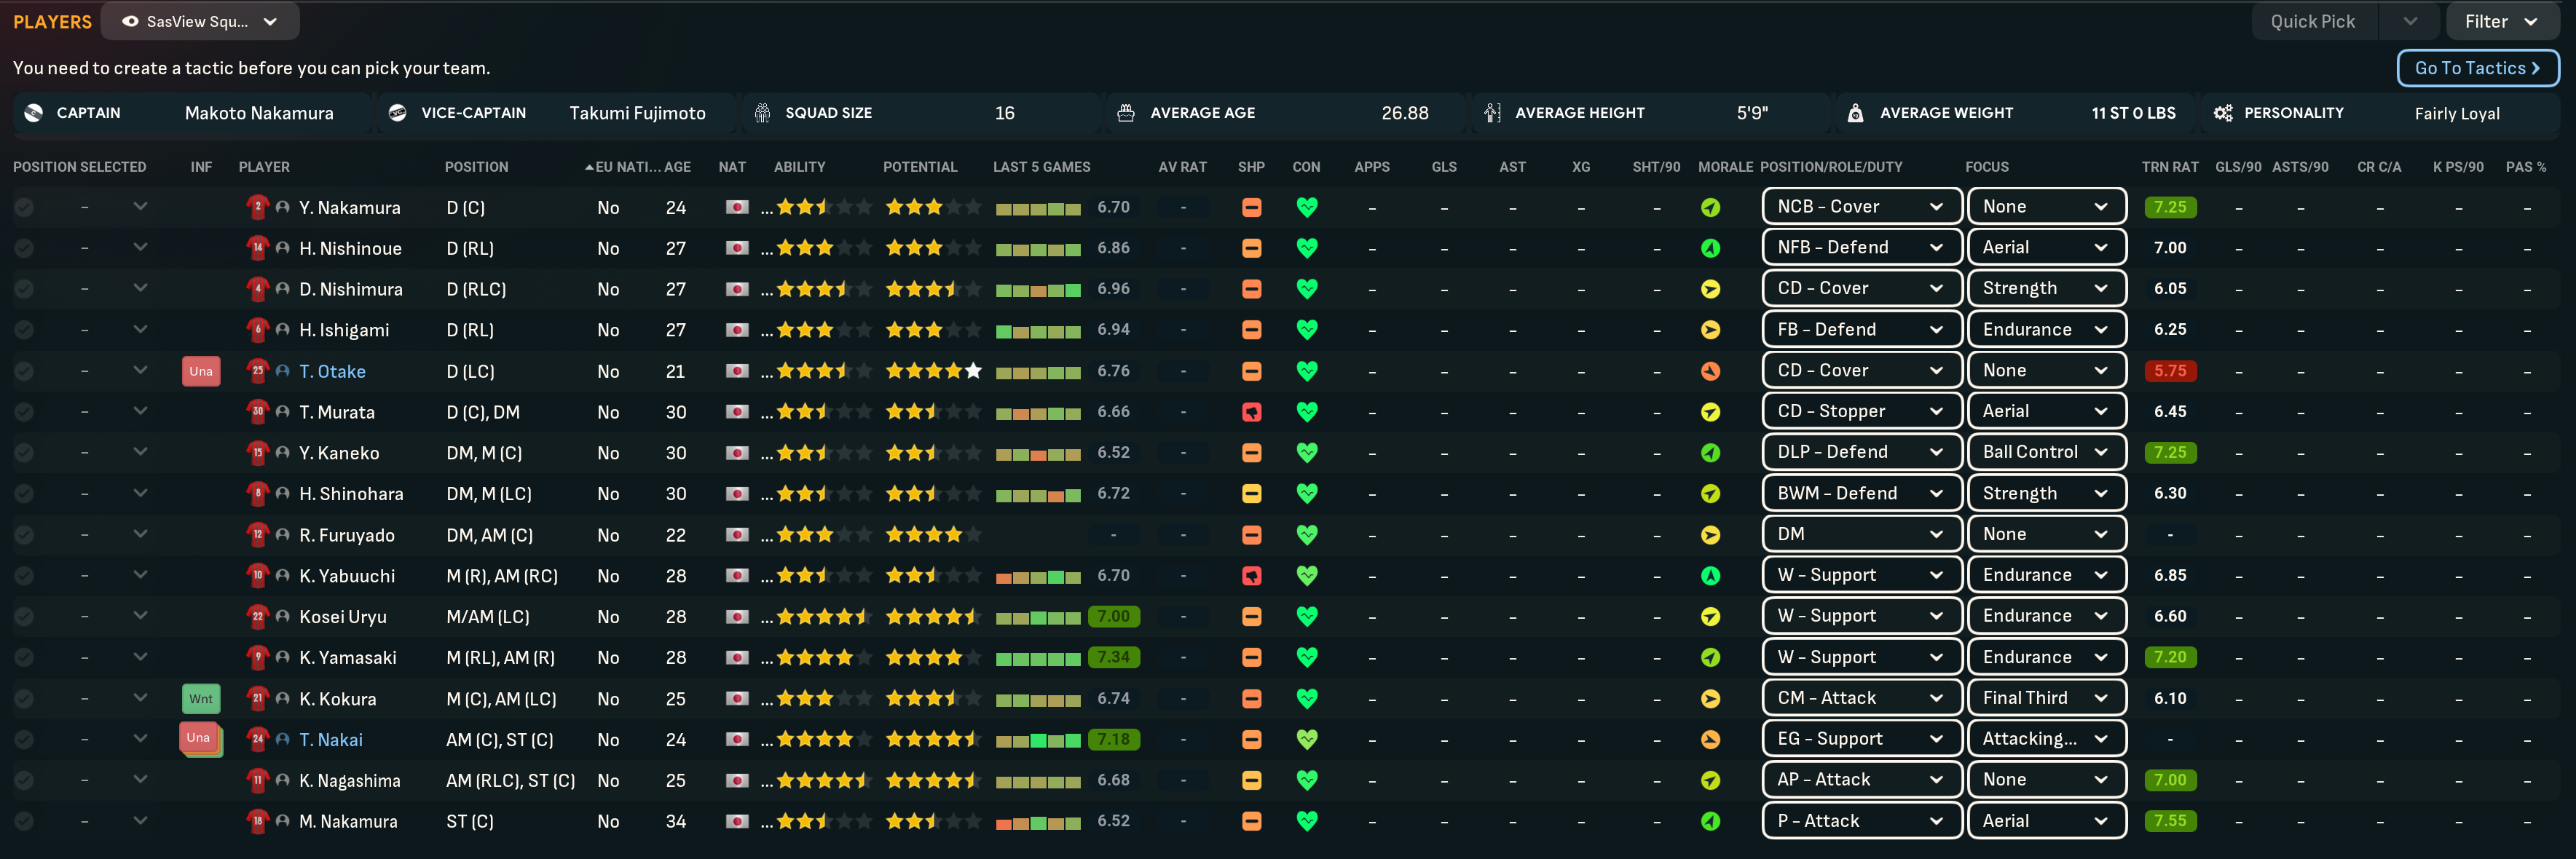Screen dimensions: 2576x859
Task: Click the person icon beside Kosei Uryu
Action: click(x=283, y=617)
